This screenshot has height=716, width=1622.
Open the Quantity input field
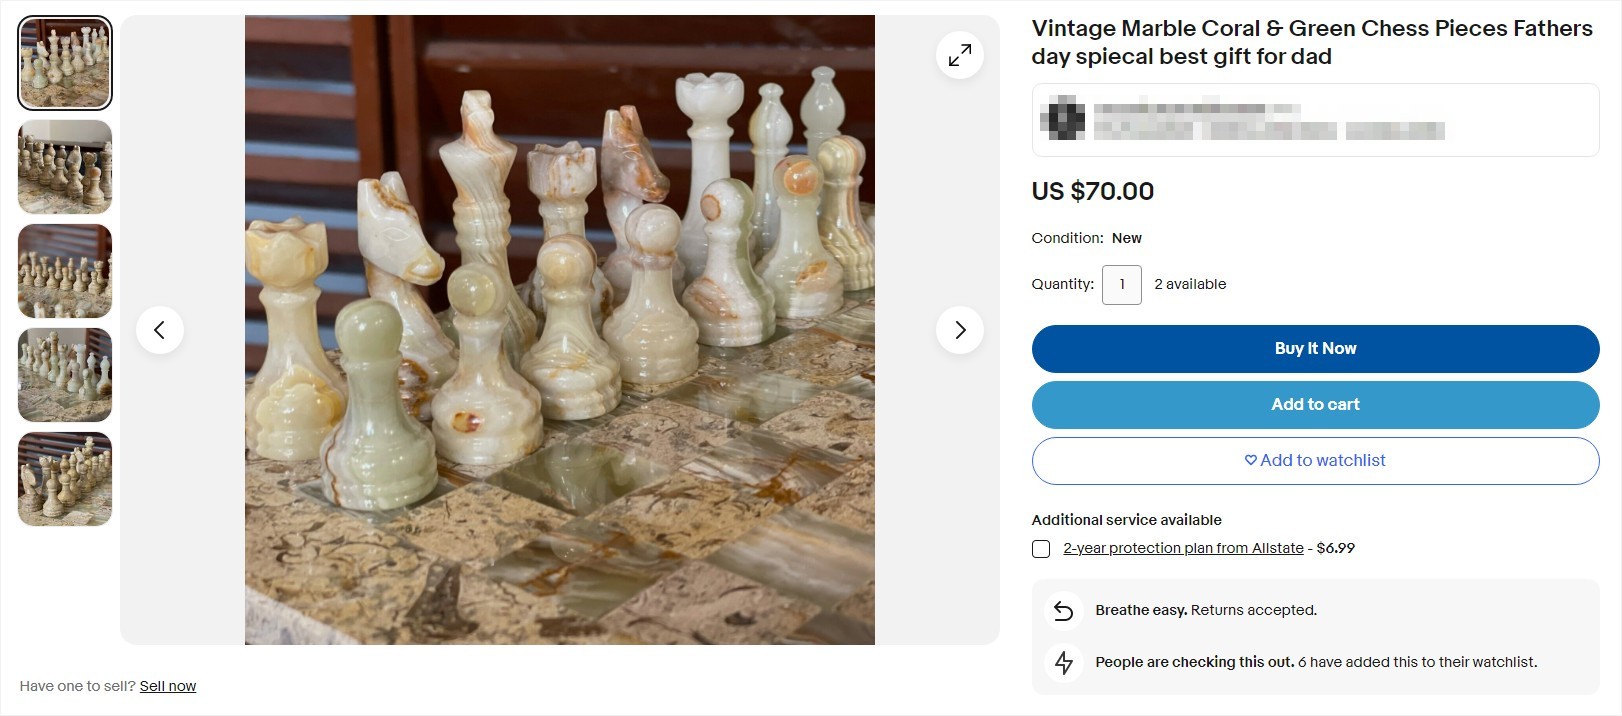[1121, 285]
